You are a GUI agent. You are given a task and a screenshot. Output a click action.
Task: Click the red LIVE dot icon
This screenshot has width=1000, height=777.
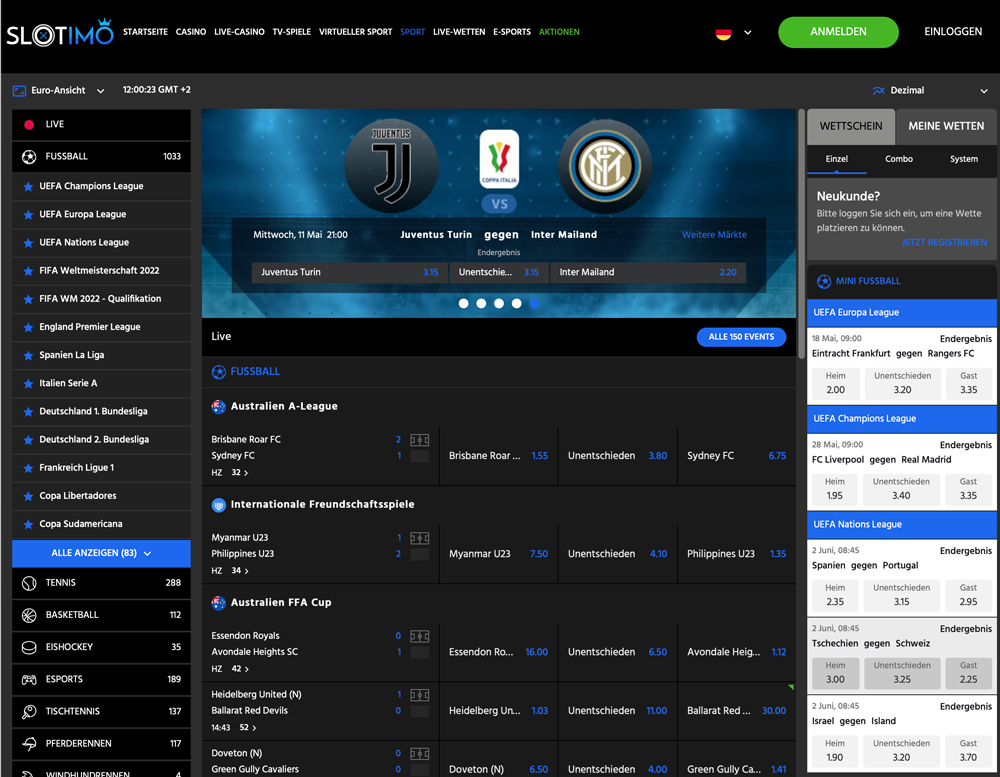[29, 124]
